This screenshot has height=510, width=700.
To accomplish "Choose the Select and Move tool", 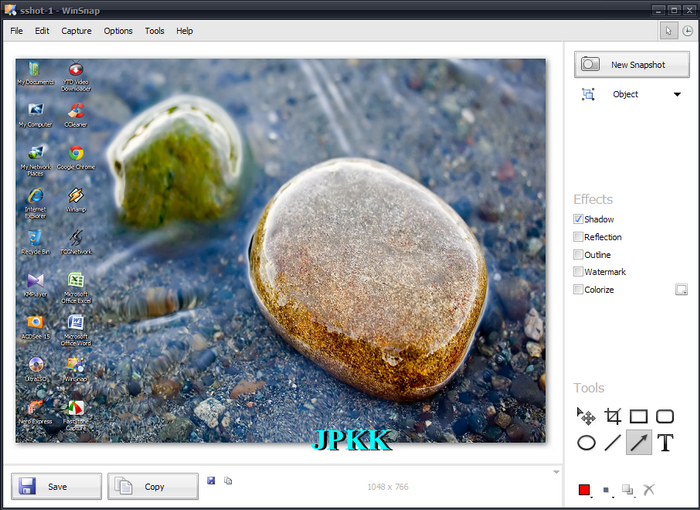I will pyautogui.click(x=587, y=416).
